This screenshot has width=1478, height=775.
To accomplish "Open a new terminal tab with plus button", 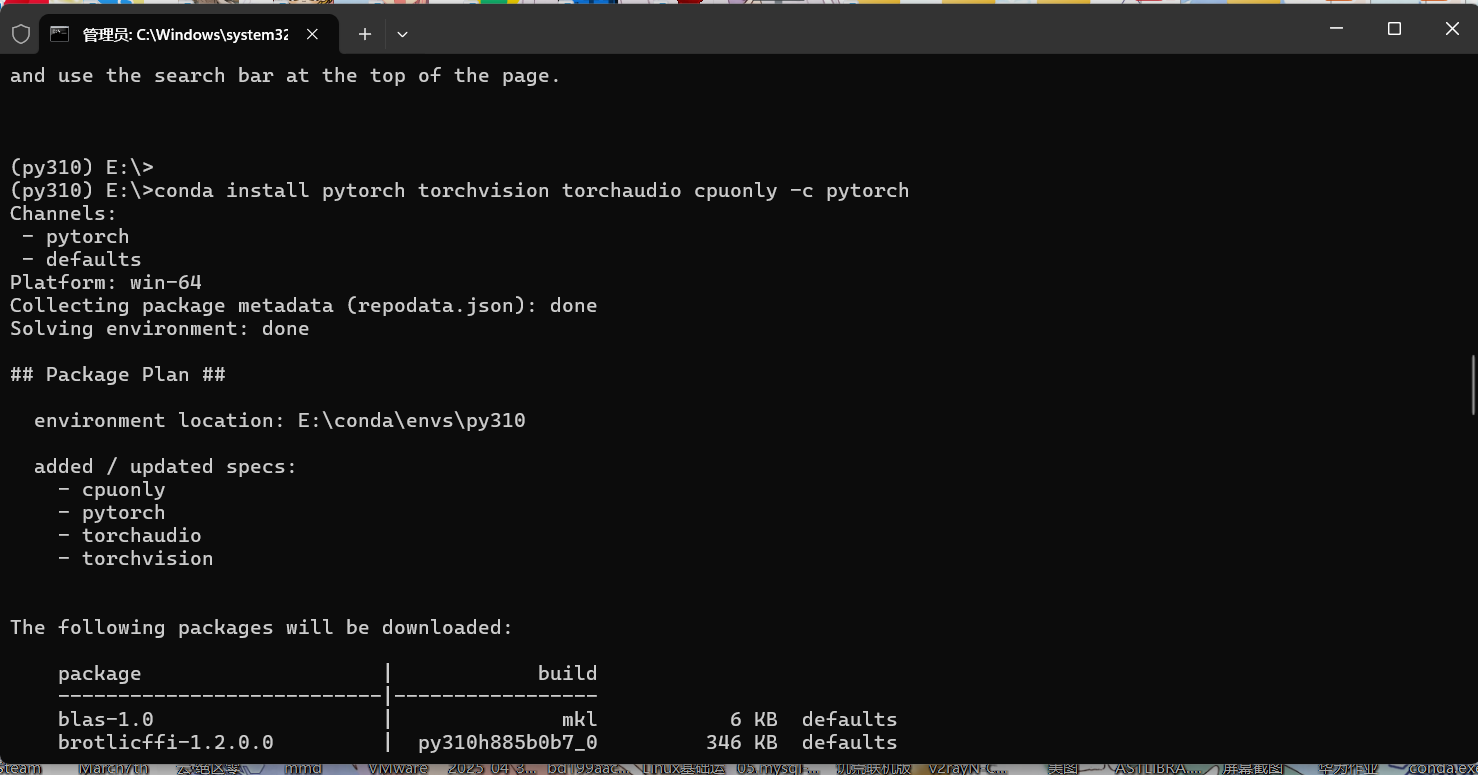I will [365, 34].
